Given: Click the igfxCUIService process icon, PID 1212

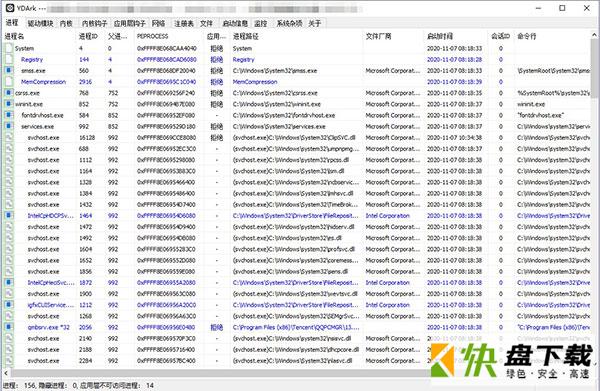Looking at the screenshot, I should click(x=9, y=305).
